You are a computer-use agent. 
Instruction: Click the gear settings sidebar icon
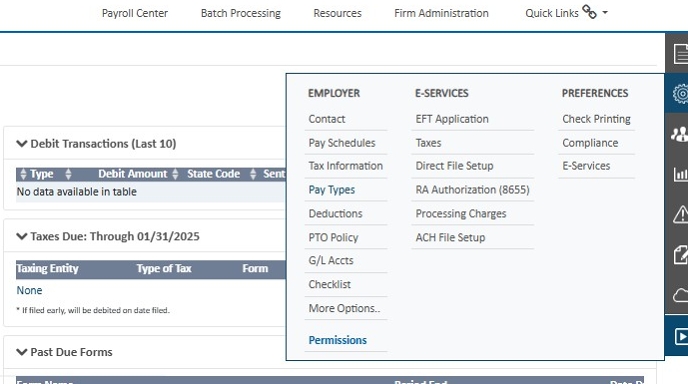pyautogui.click(x=680, y=93)
